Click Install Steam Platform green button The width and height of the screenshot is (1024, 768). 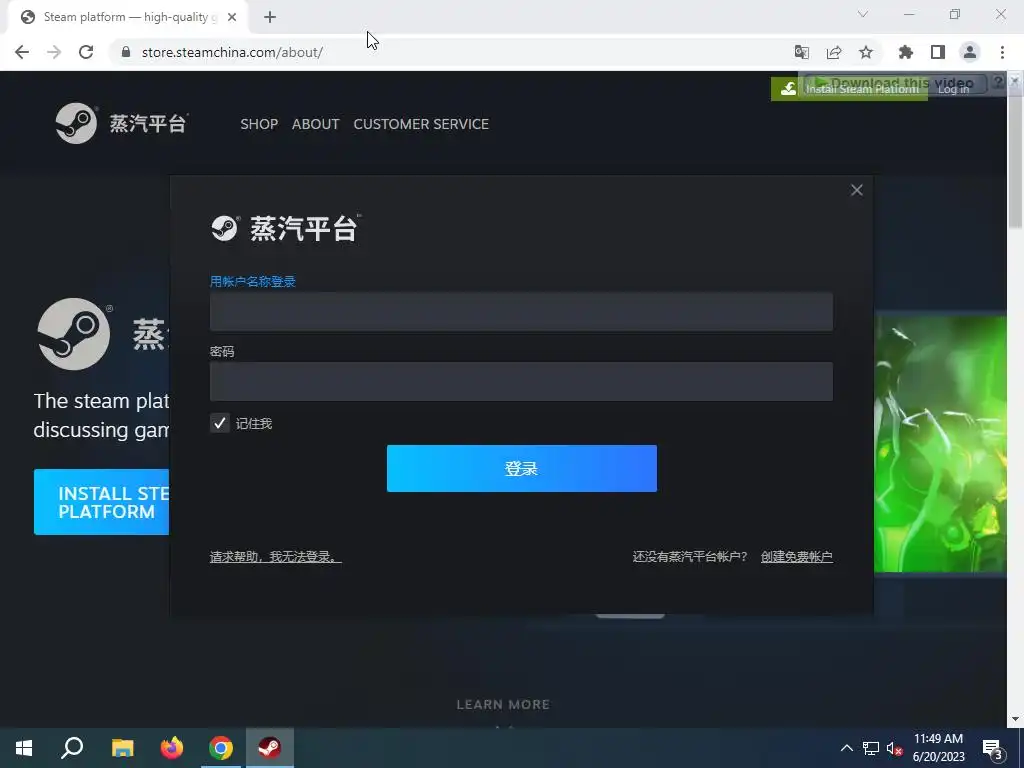pyautogui.click(x=849, y=89)
